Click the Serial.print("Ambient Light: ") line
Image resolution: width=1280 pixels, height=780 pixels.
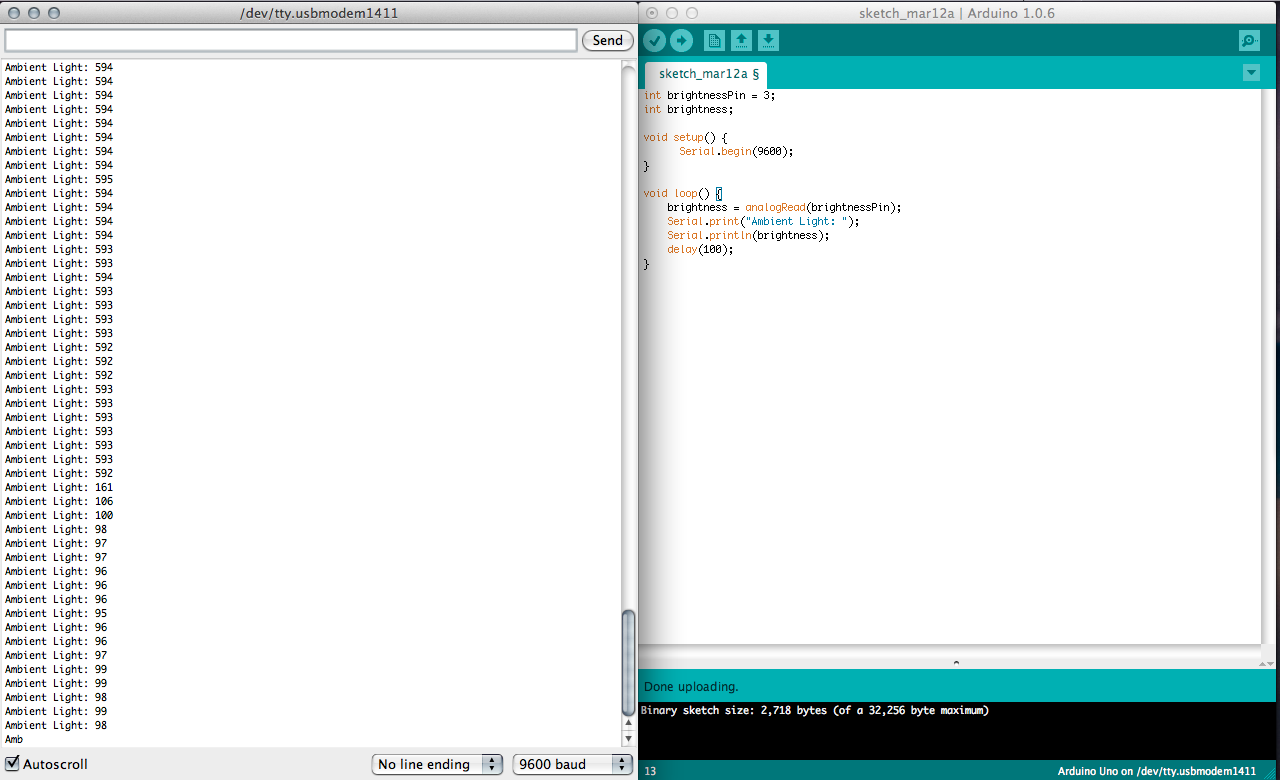point(763,221)
